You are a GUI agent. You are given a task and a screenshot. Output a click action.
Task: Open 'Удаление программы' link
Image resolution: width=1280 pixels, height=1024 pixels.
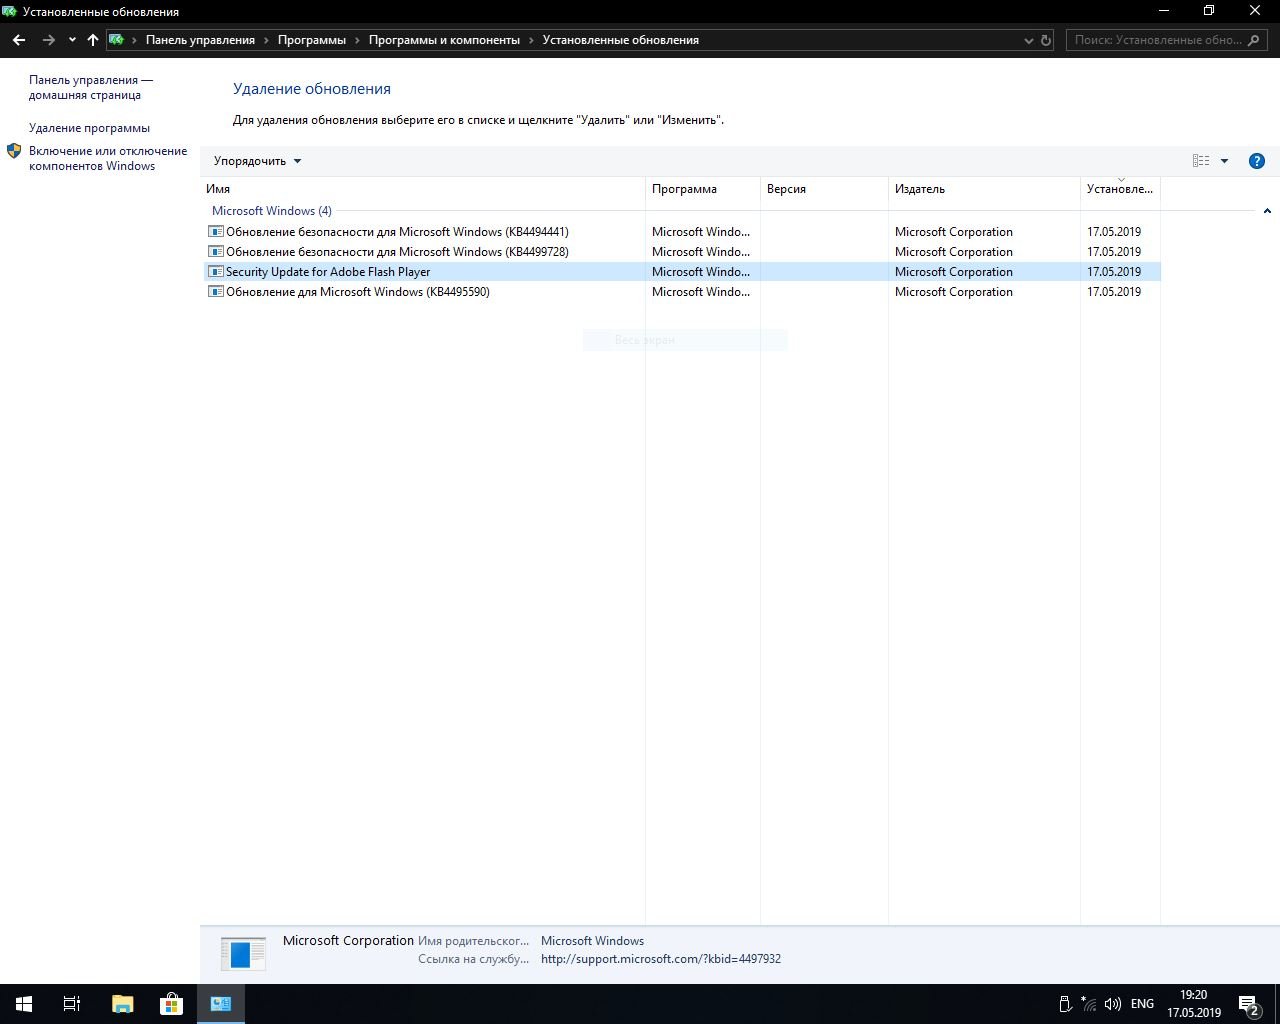point(89,128)
